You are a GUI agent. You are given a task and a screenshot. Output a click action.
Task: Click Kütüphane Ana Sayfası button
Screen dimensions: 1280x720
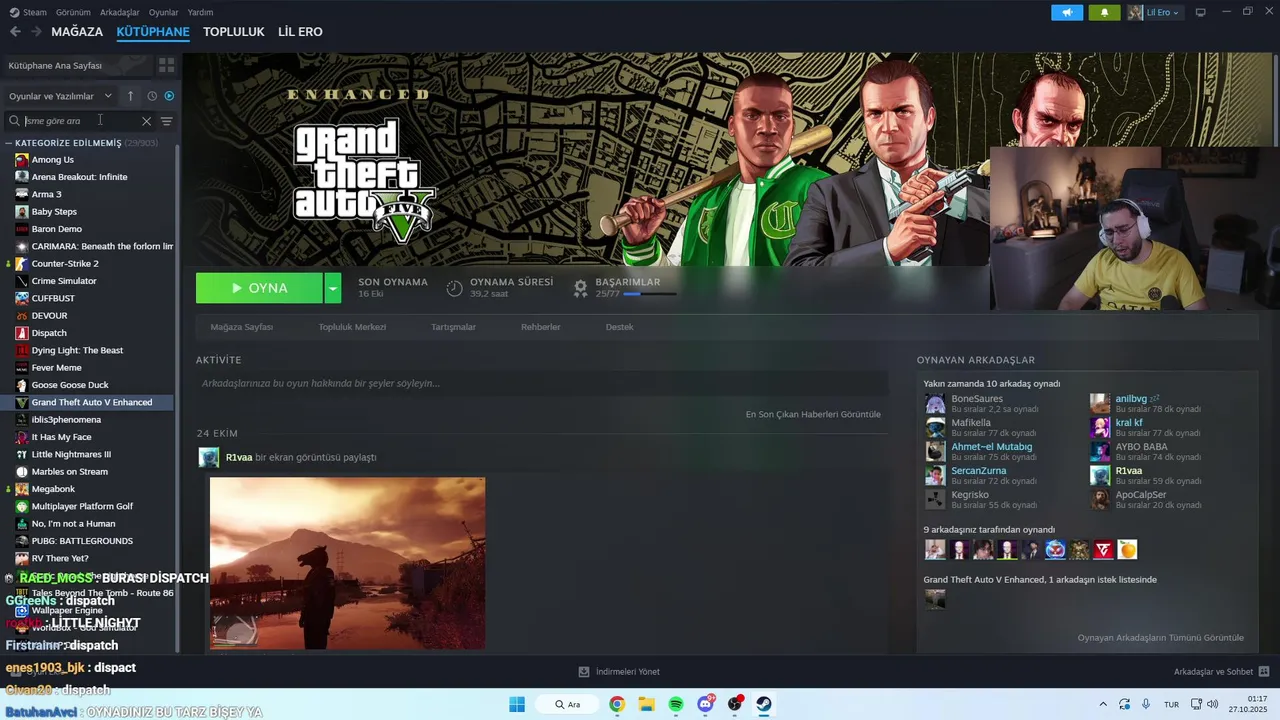(78, 65)
